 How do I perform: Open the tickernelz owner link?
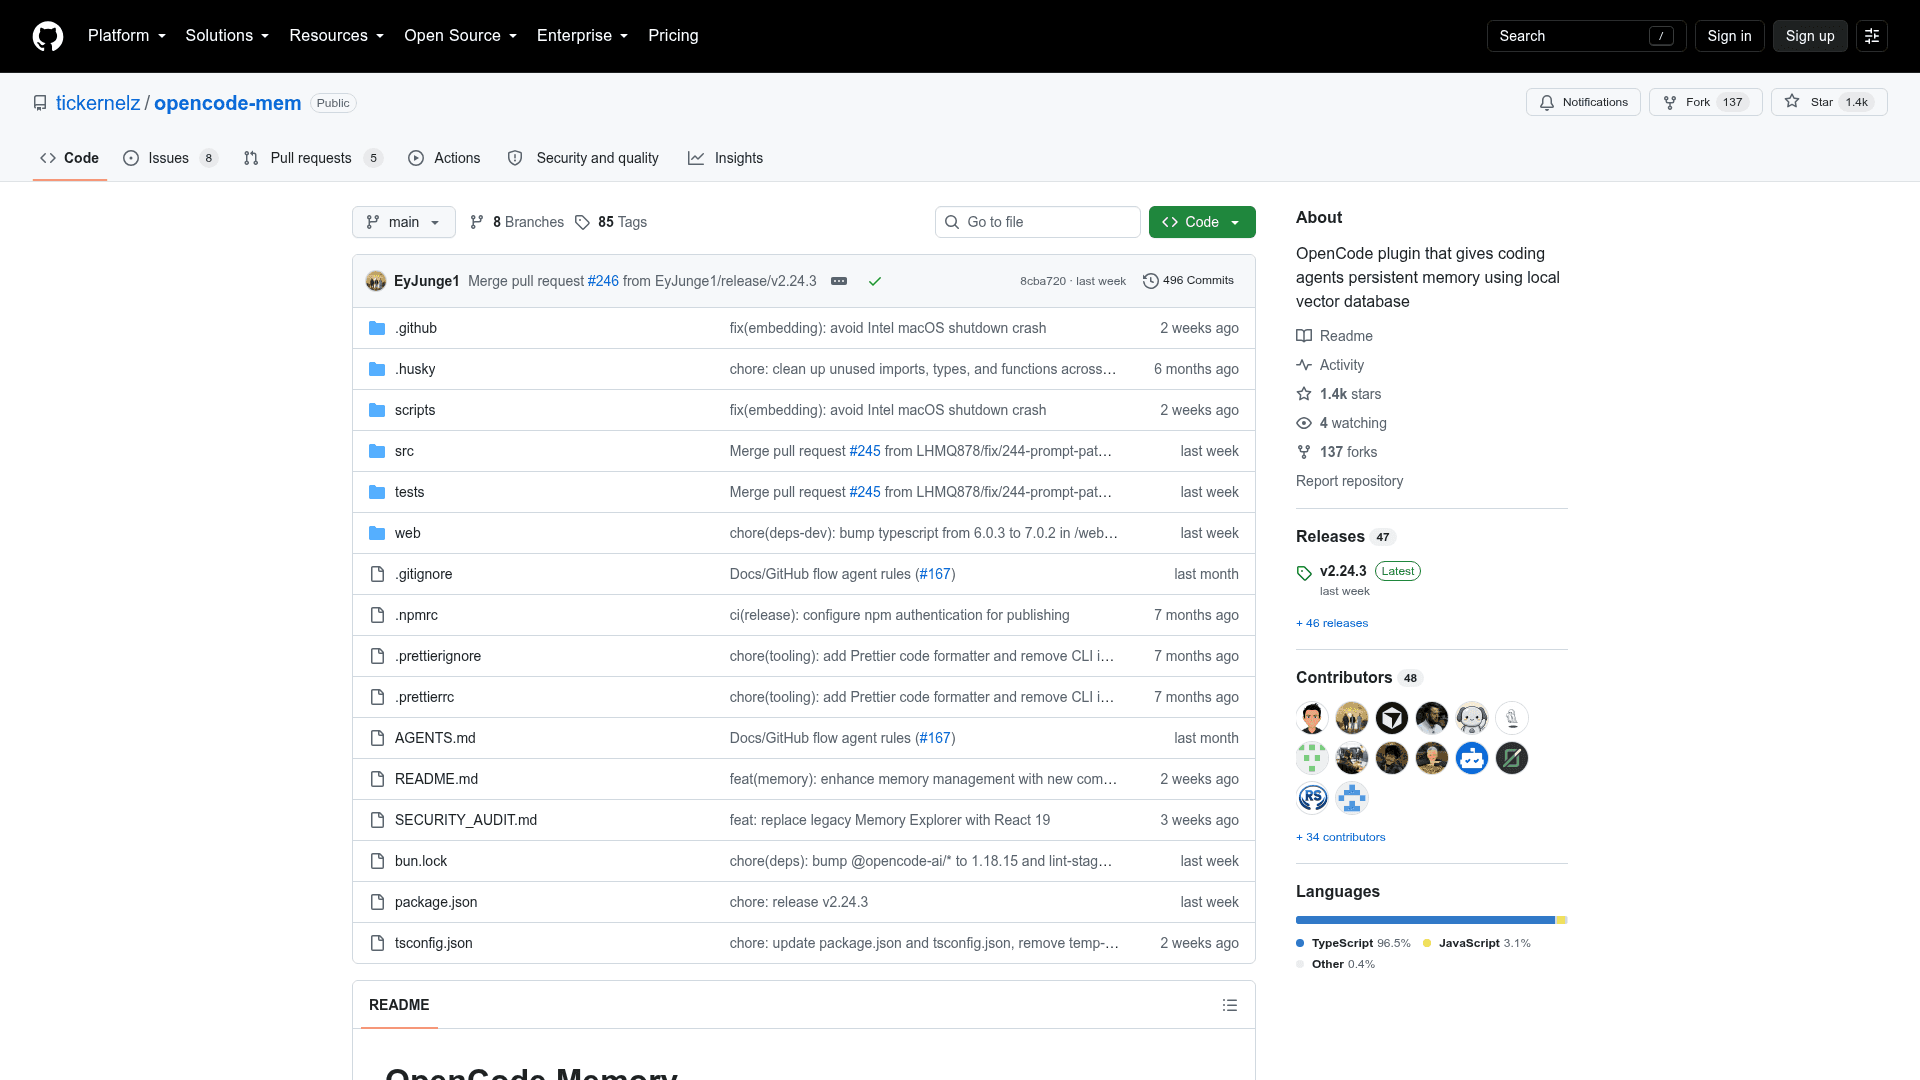click(98, 103)
